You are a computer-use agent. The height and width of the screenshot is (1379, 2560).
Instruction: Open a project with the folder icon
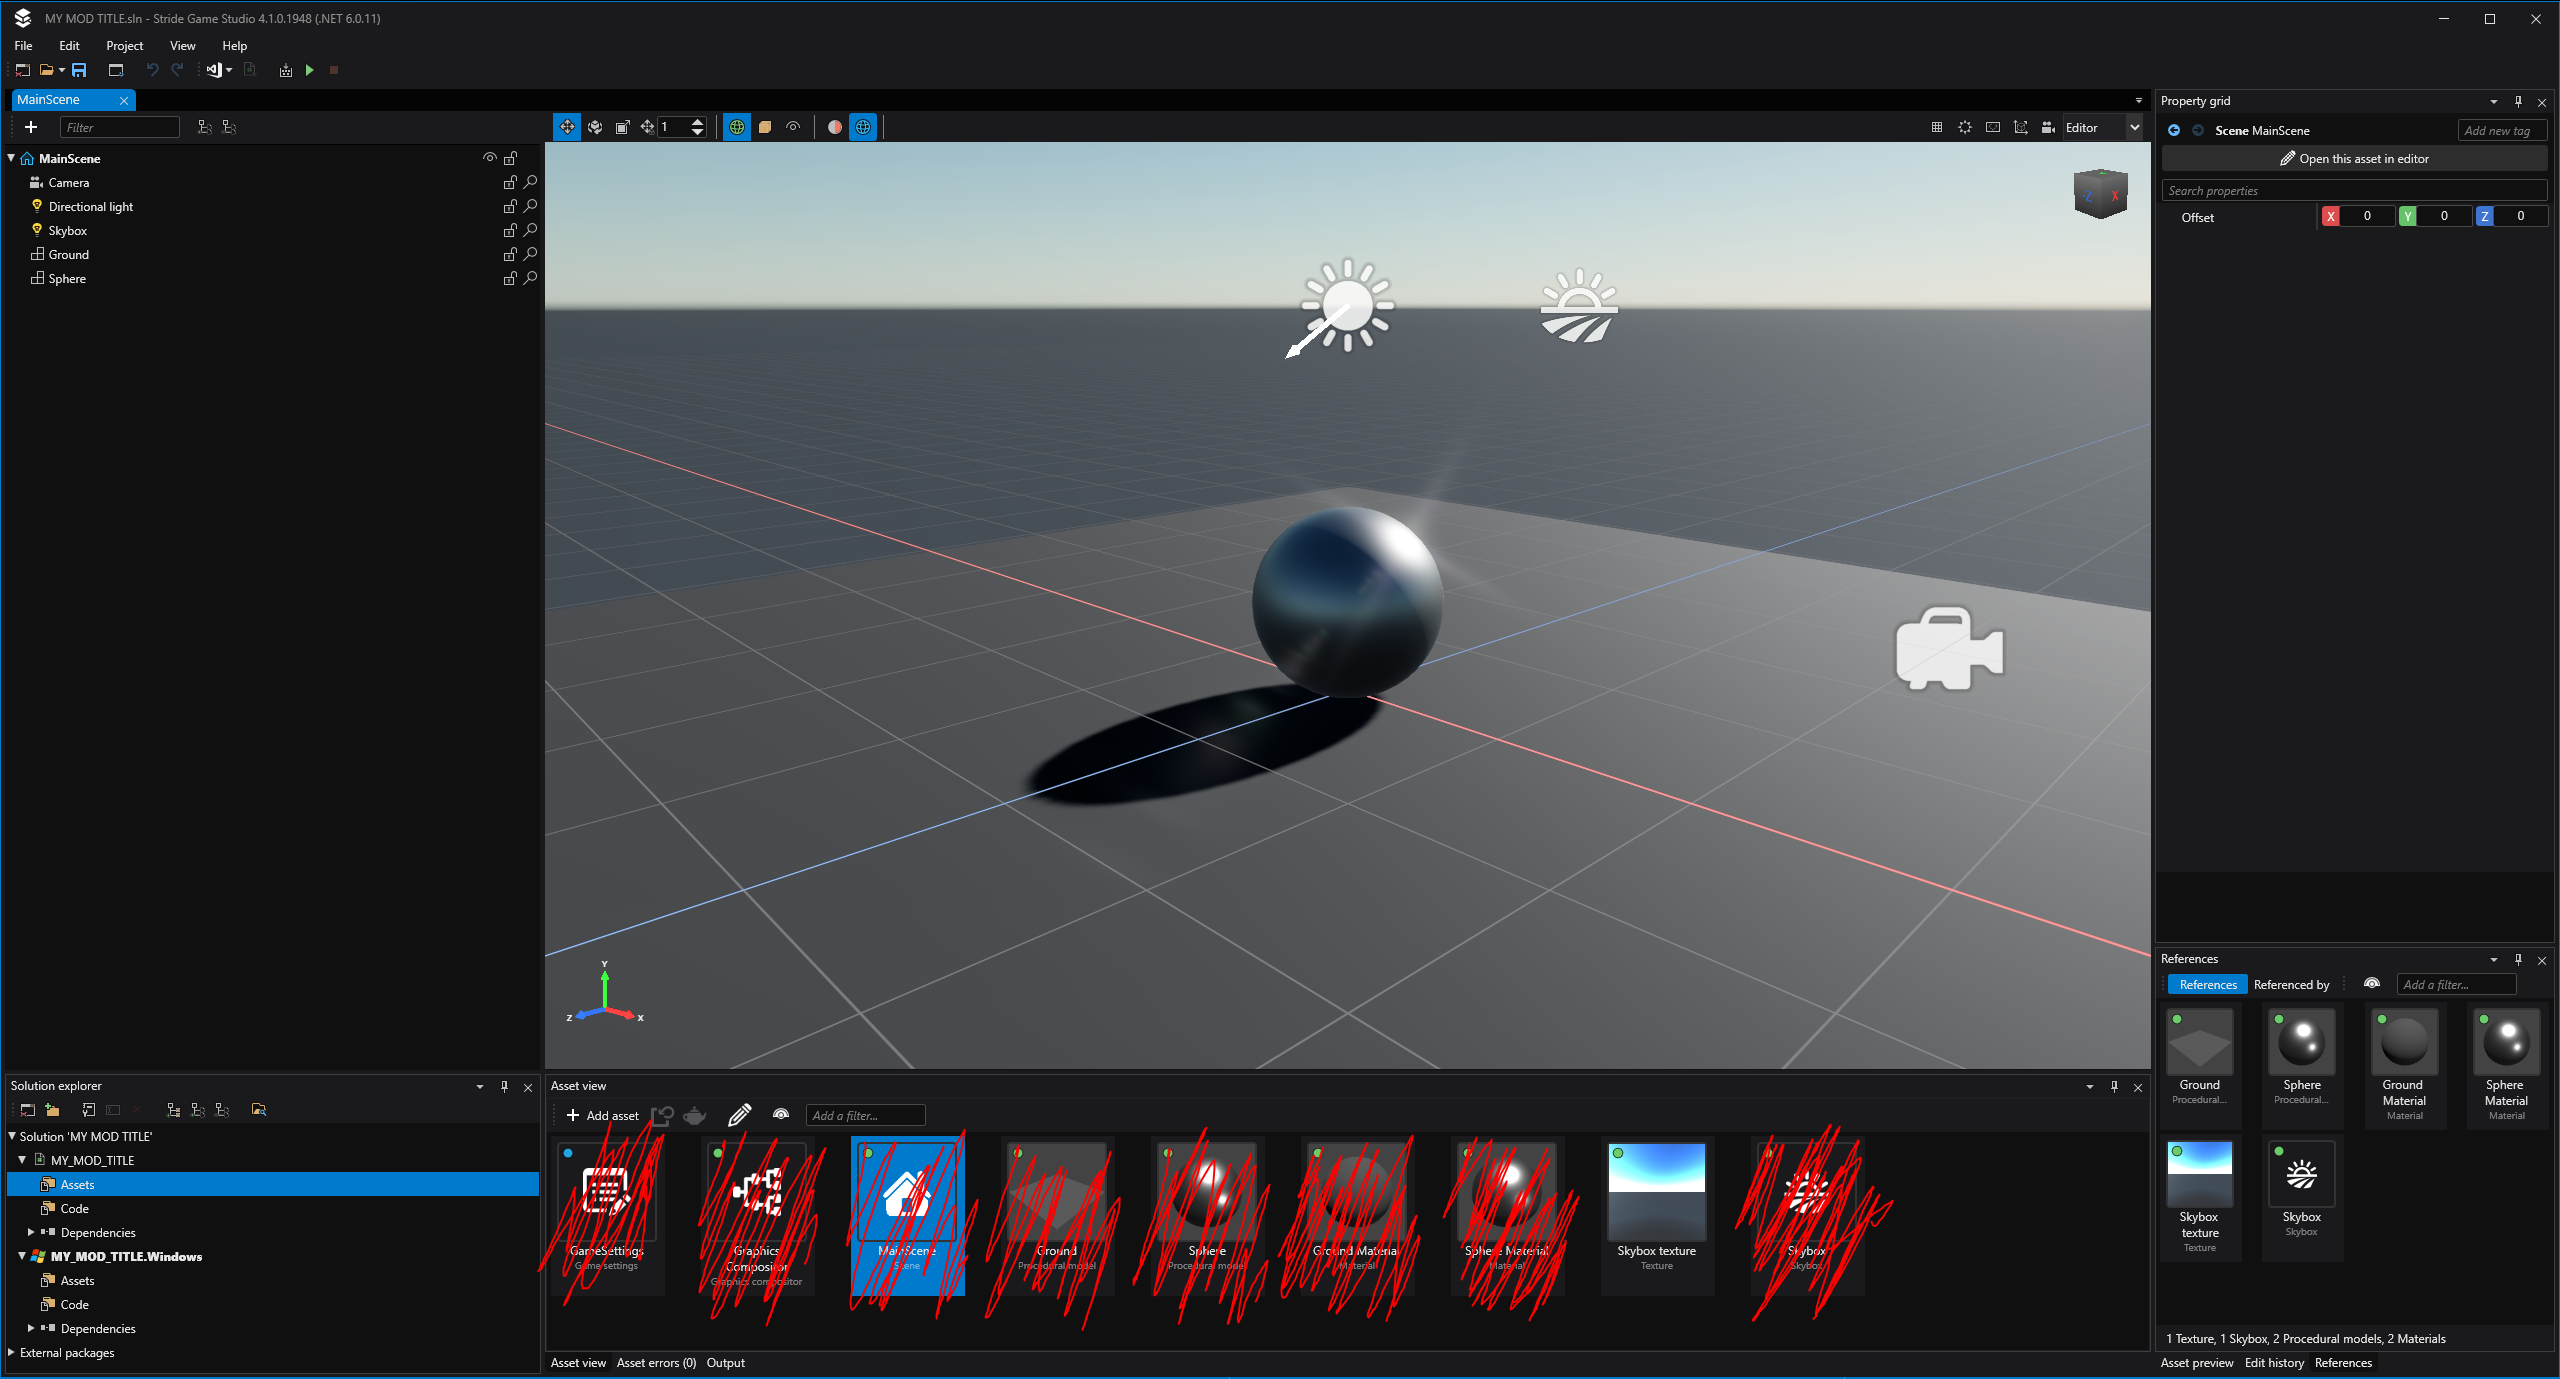(x=46, y=70)
